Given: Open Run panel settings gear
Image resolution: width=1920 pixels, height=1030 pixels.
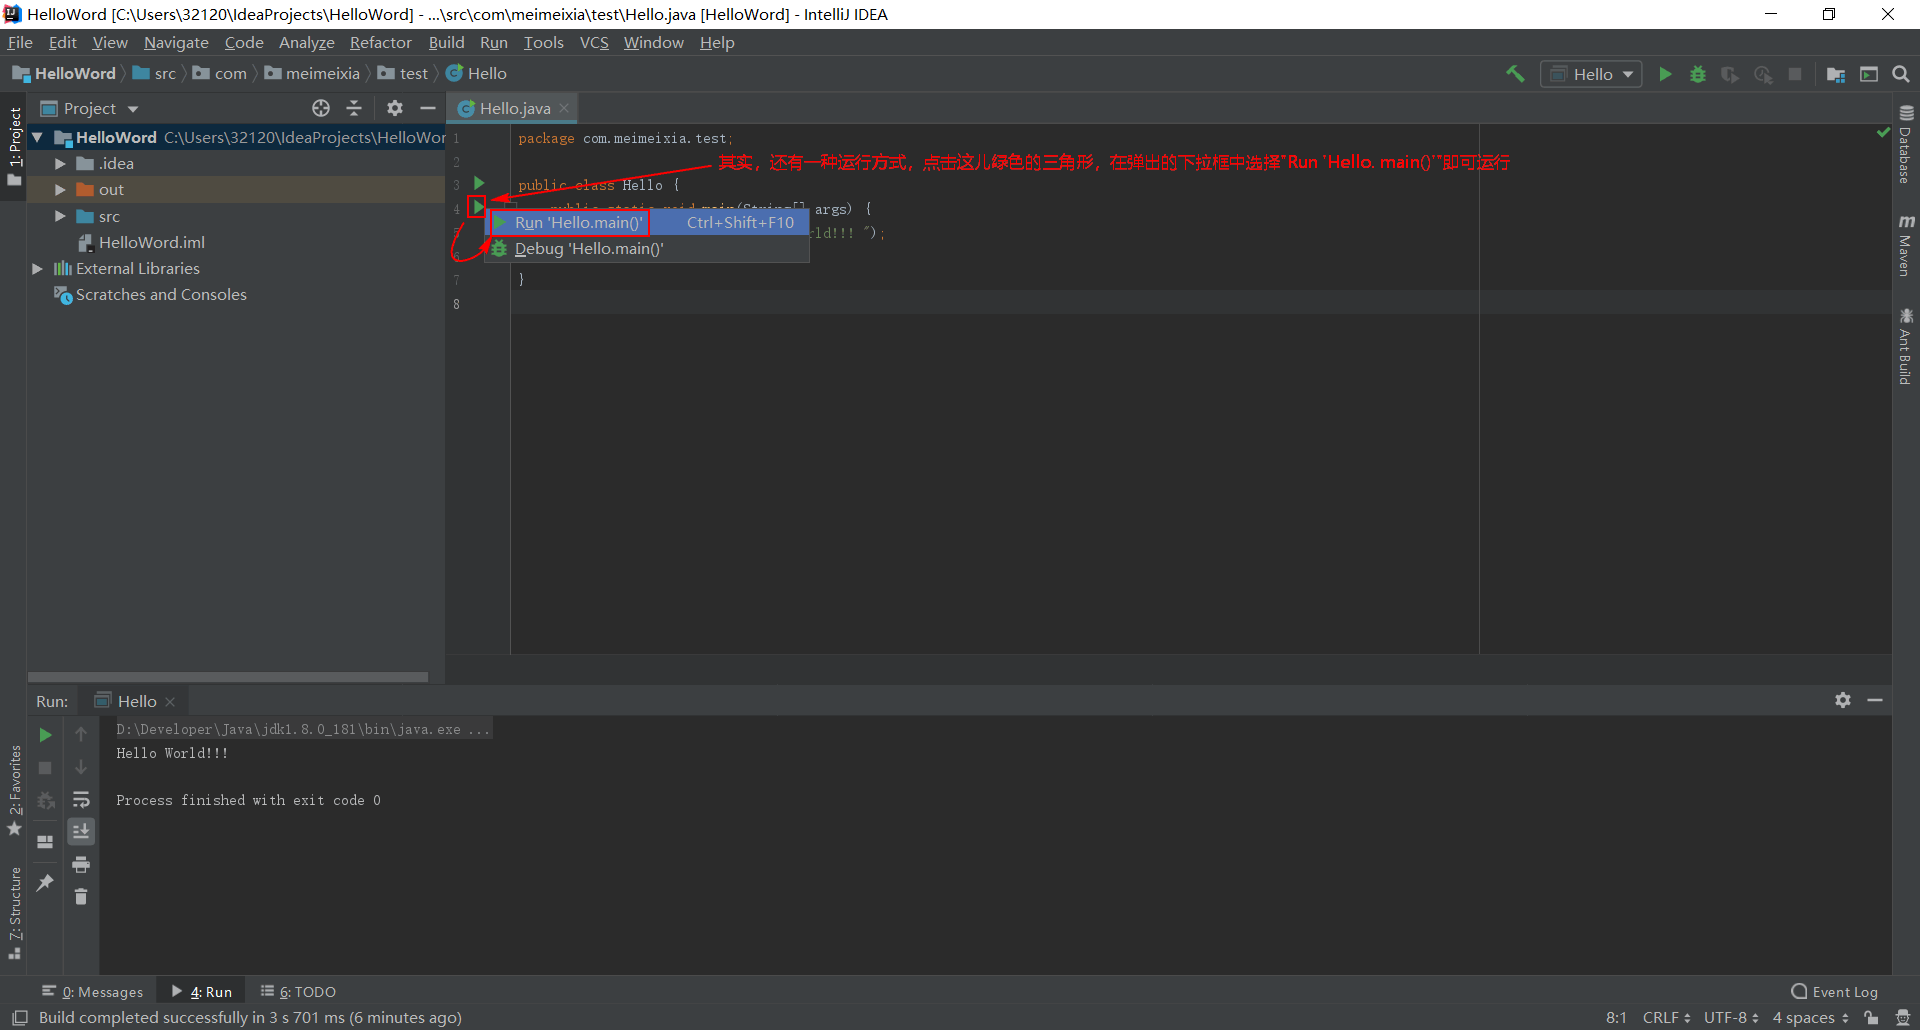Looking at the screenshot, I should 1843,700.
